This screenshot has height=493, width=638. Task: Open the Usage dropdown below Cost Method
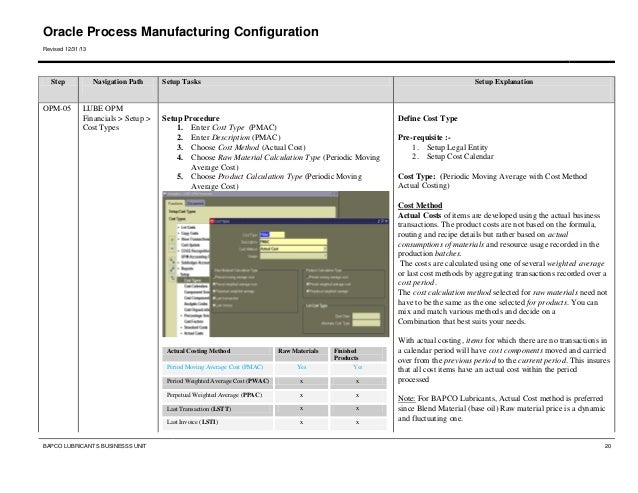(325, 256)
